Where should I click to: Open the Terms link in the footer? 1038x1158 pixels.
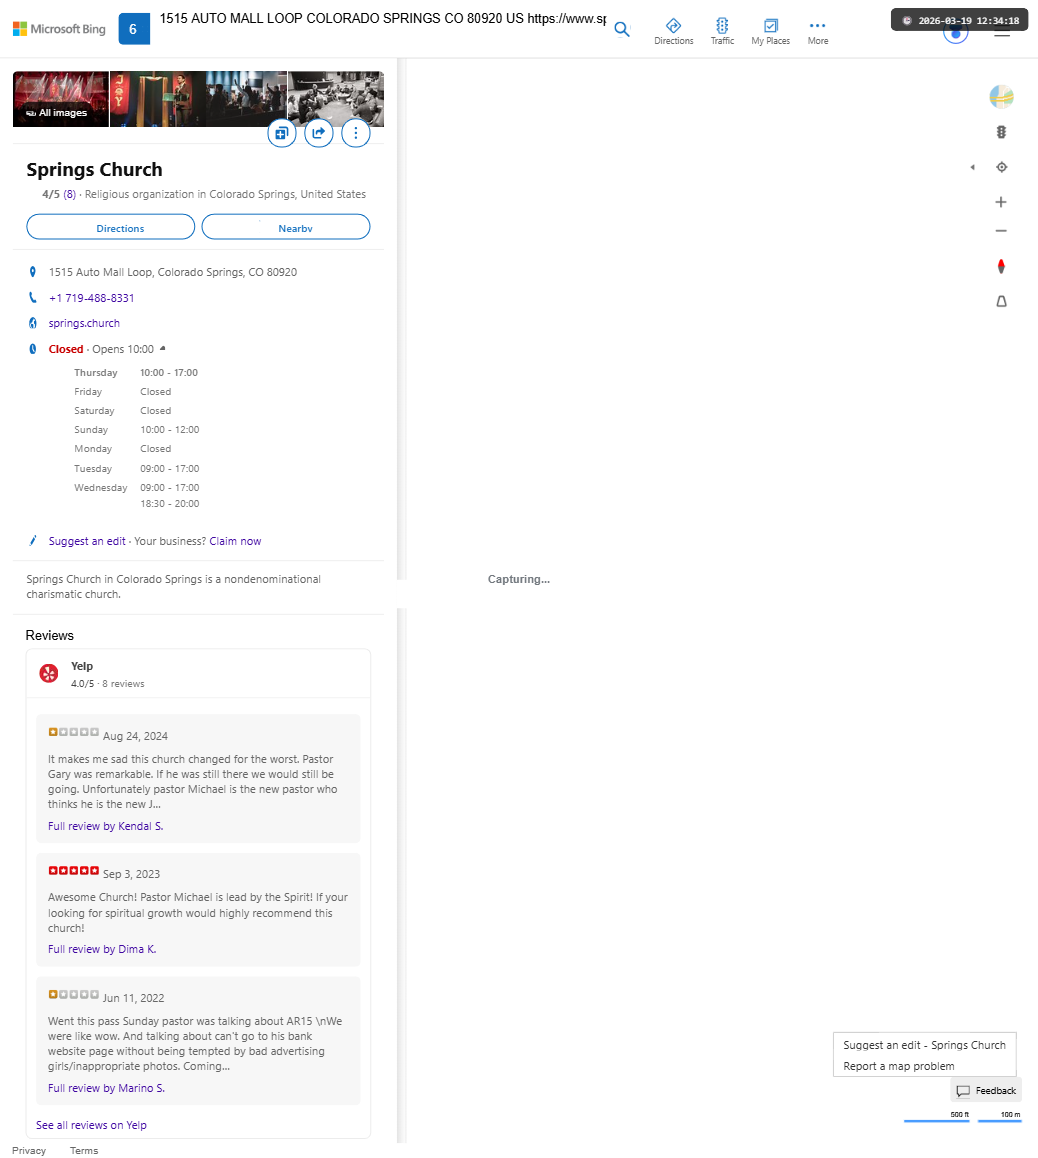click(83, 1150)
